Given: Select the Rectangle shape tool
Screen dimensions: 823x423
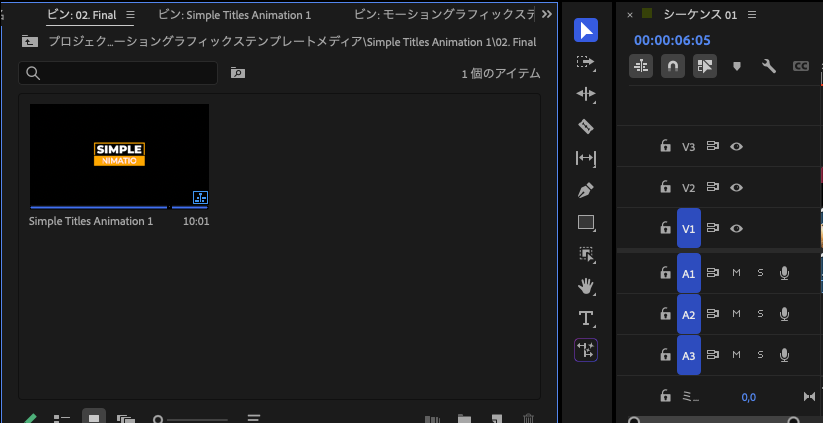Looking at the screenshot, I should click(586, 223).
